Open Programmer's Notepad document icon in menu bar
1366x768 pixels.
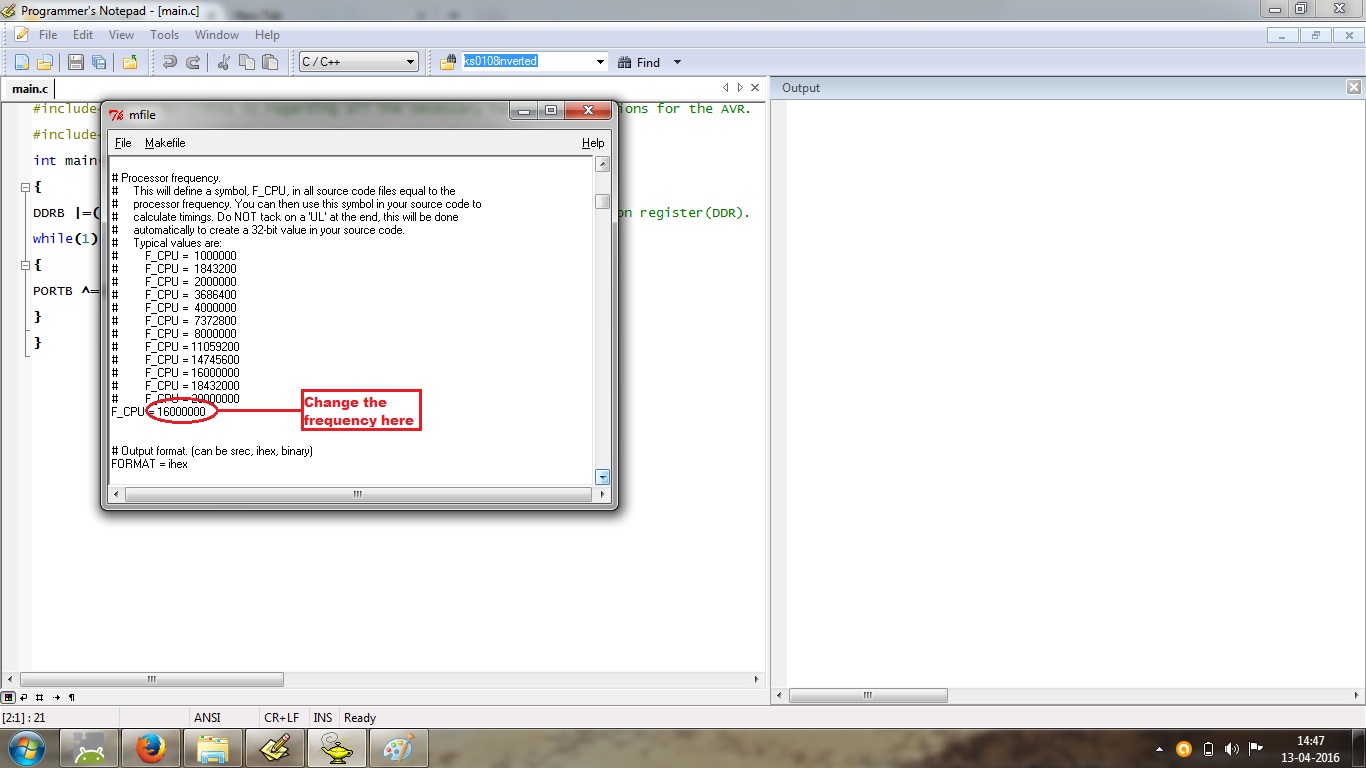(x=22, y=34)
